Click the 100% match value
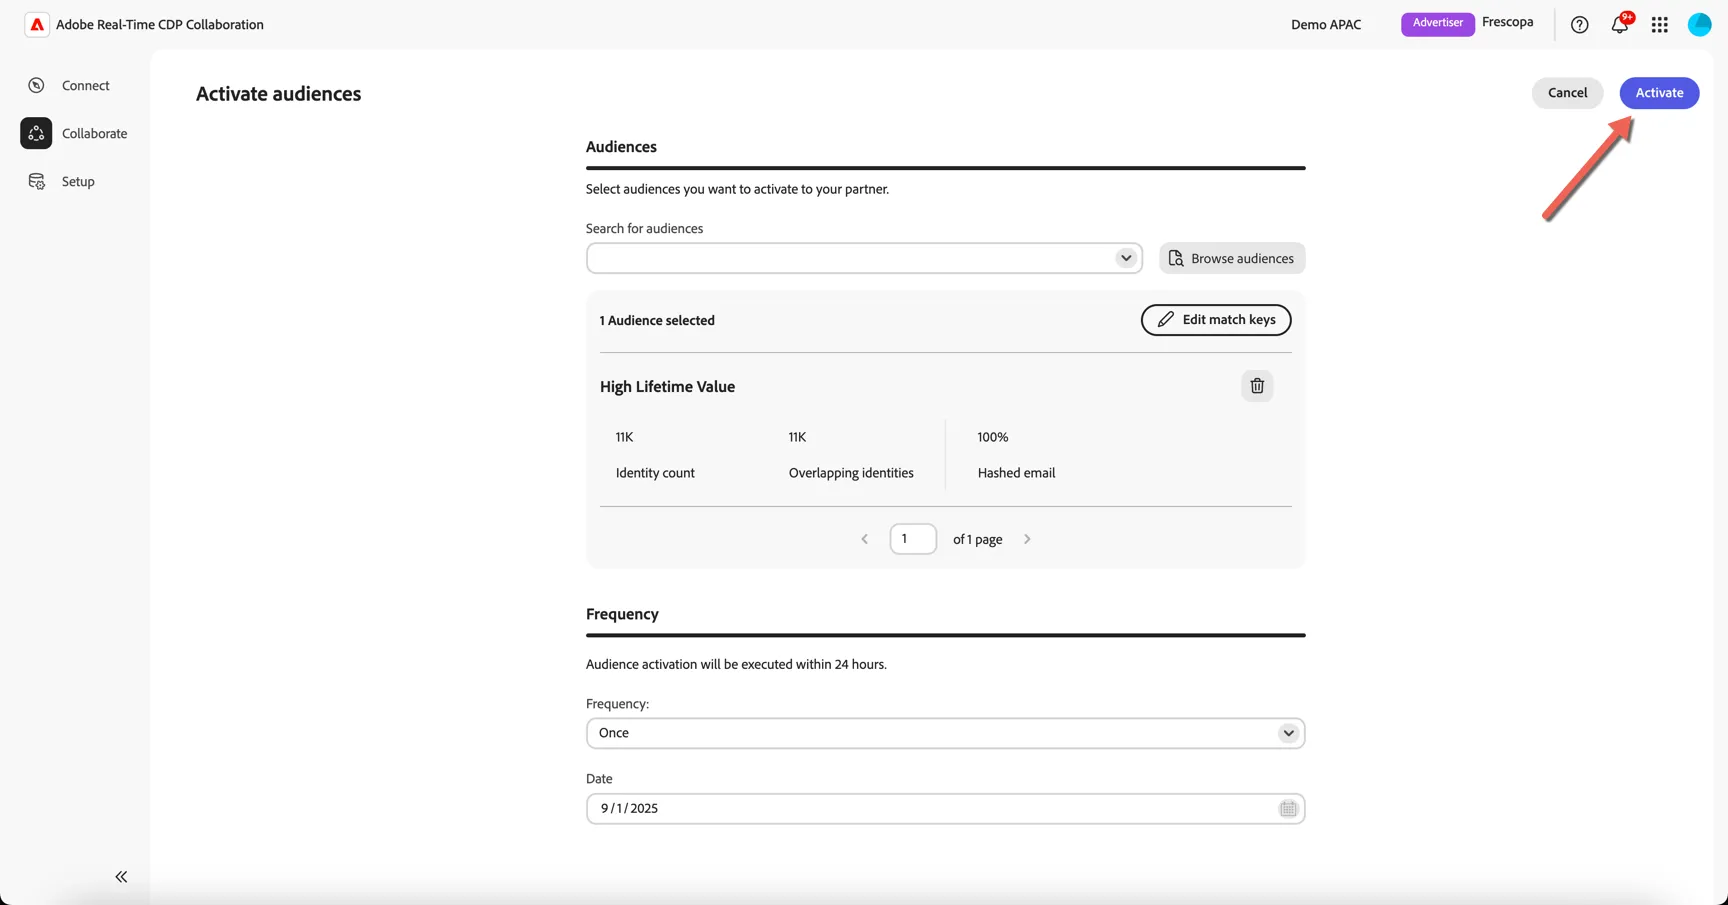Image resolution: width=1728 pixels, height=905 pixels. [x=993, y=437]
